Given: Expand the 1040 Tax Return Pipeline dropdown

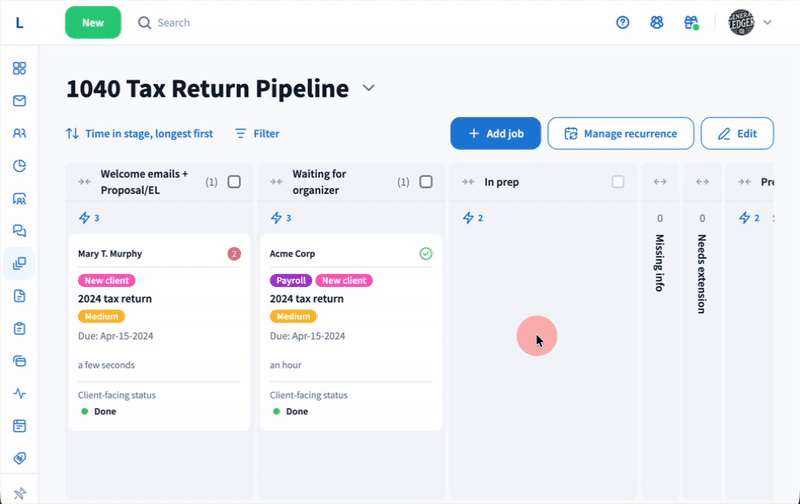Looking at the screenshot, I should pyautogui.click(x=368, y=88).
